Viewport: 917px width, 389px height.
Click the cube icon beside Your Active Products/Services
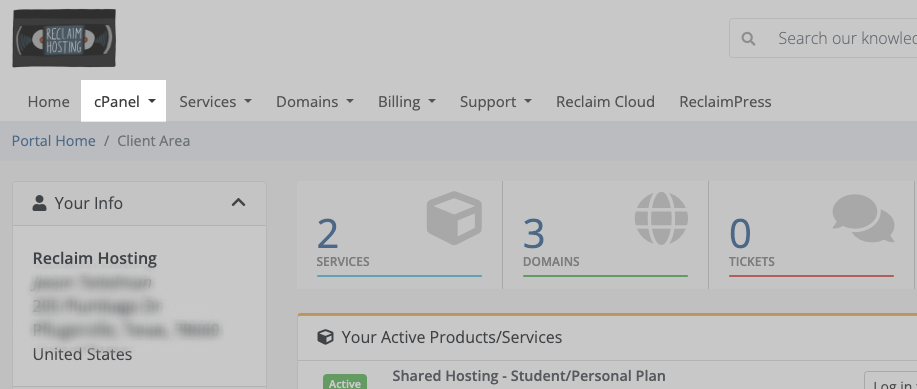coord(325,337)
